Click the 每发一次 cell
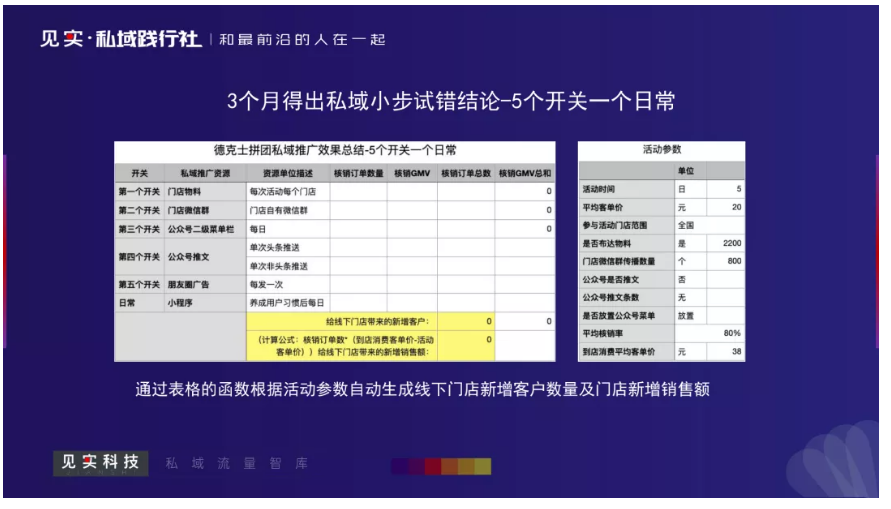This screenshot has height=509, width=891. click(288, 284)
